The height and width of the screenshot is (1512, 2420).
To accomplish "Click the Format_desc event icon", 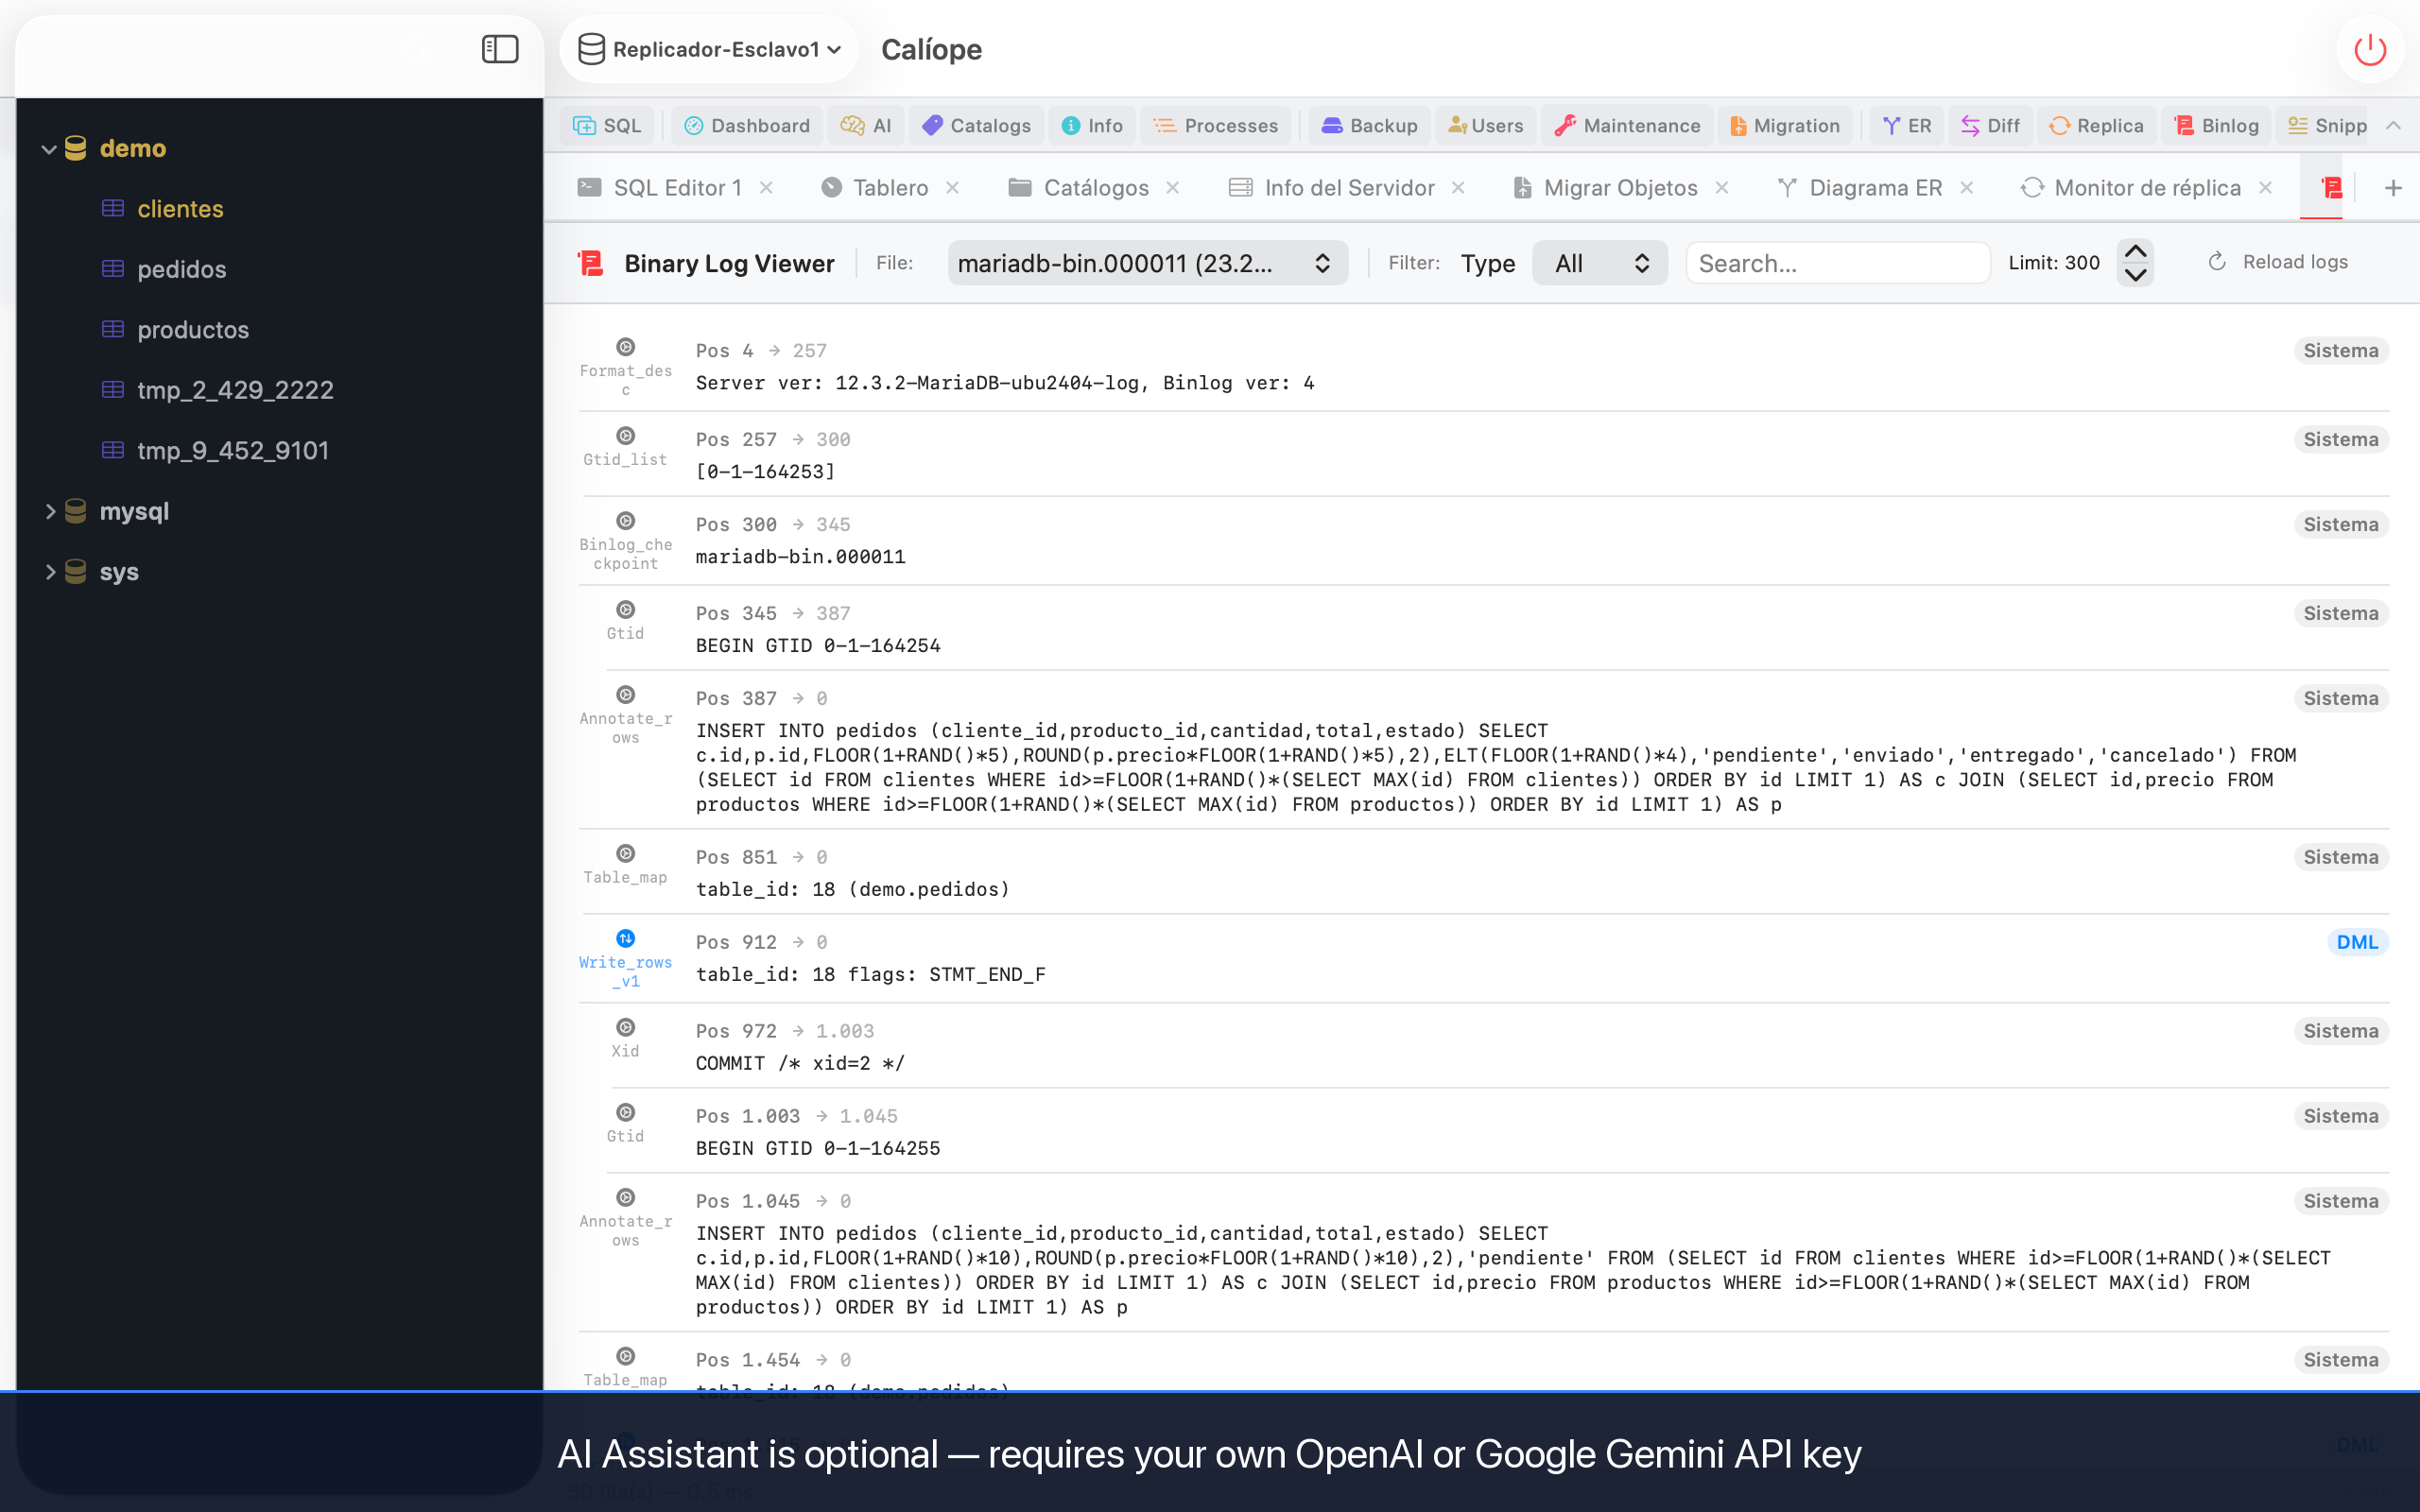I will (x=625, y=347).
